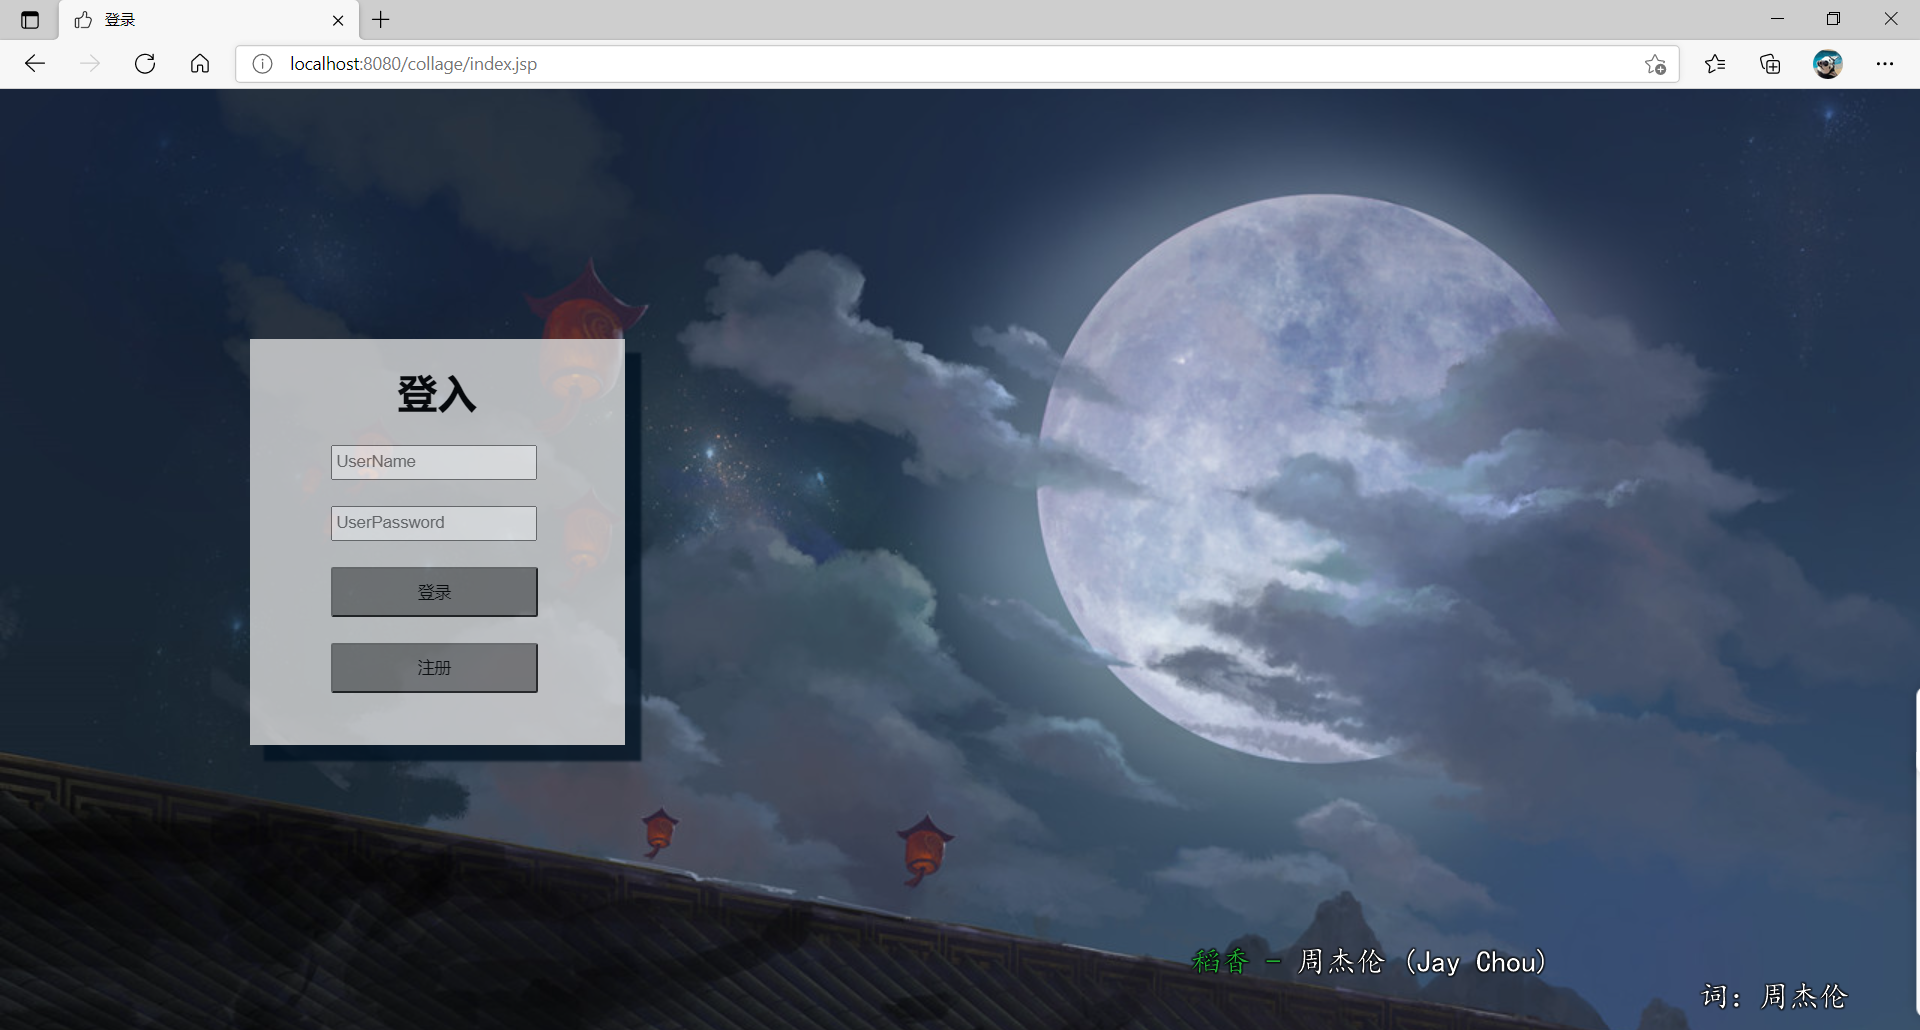This screenshot has height=1030, width=1920.
Task: Refresh the page with the reload icon
Action: (x=145, y=64)
